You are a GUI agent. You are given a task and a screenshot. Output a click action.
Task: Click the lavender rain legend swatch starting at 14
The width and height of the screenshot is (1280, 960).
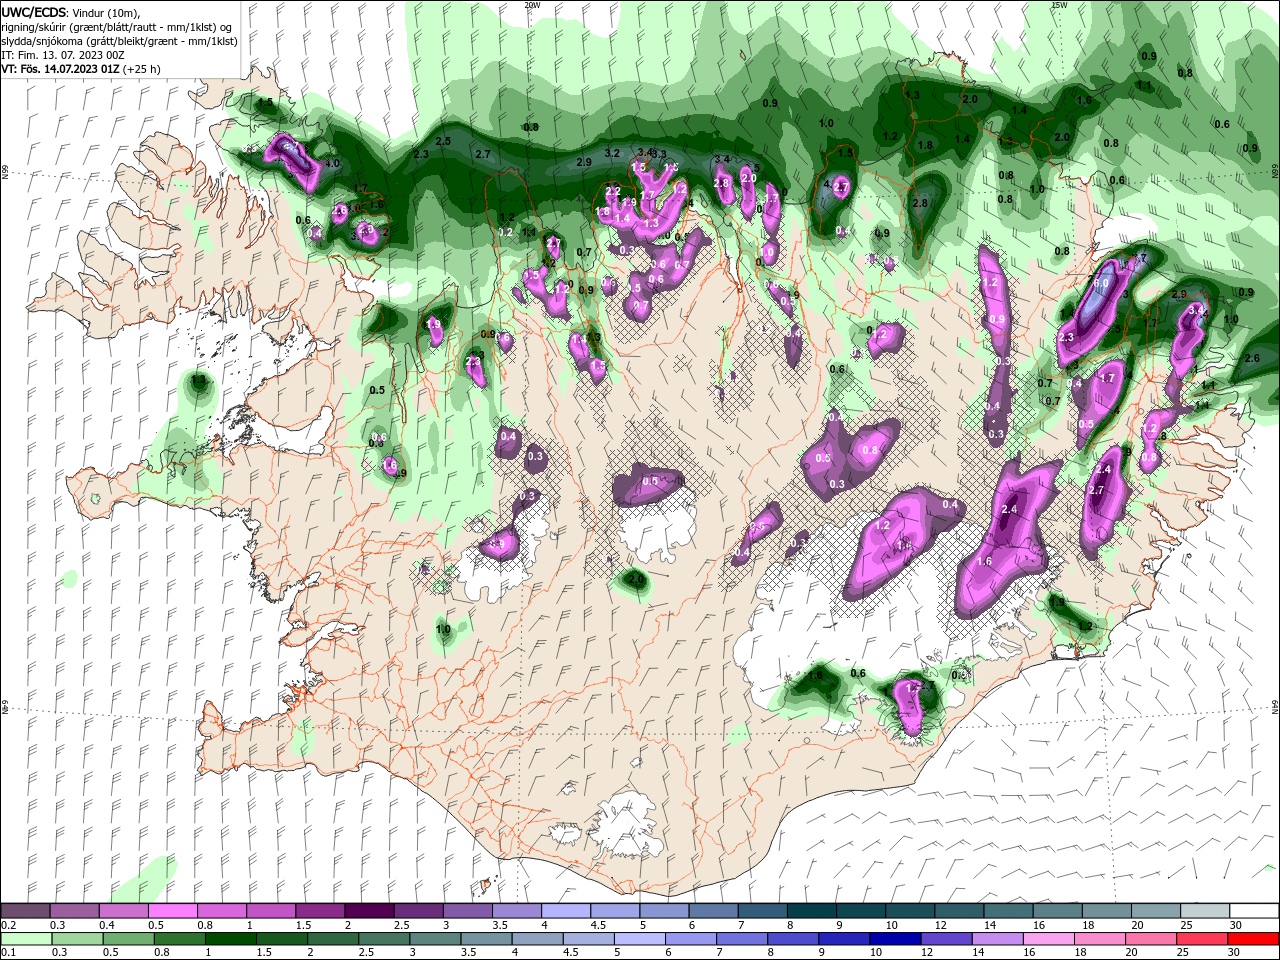point(997,939)
